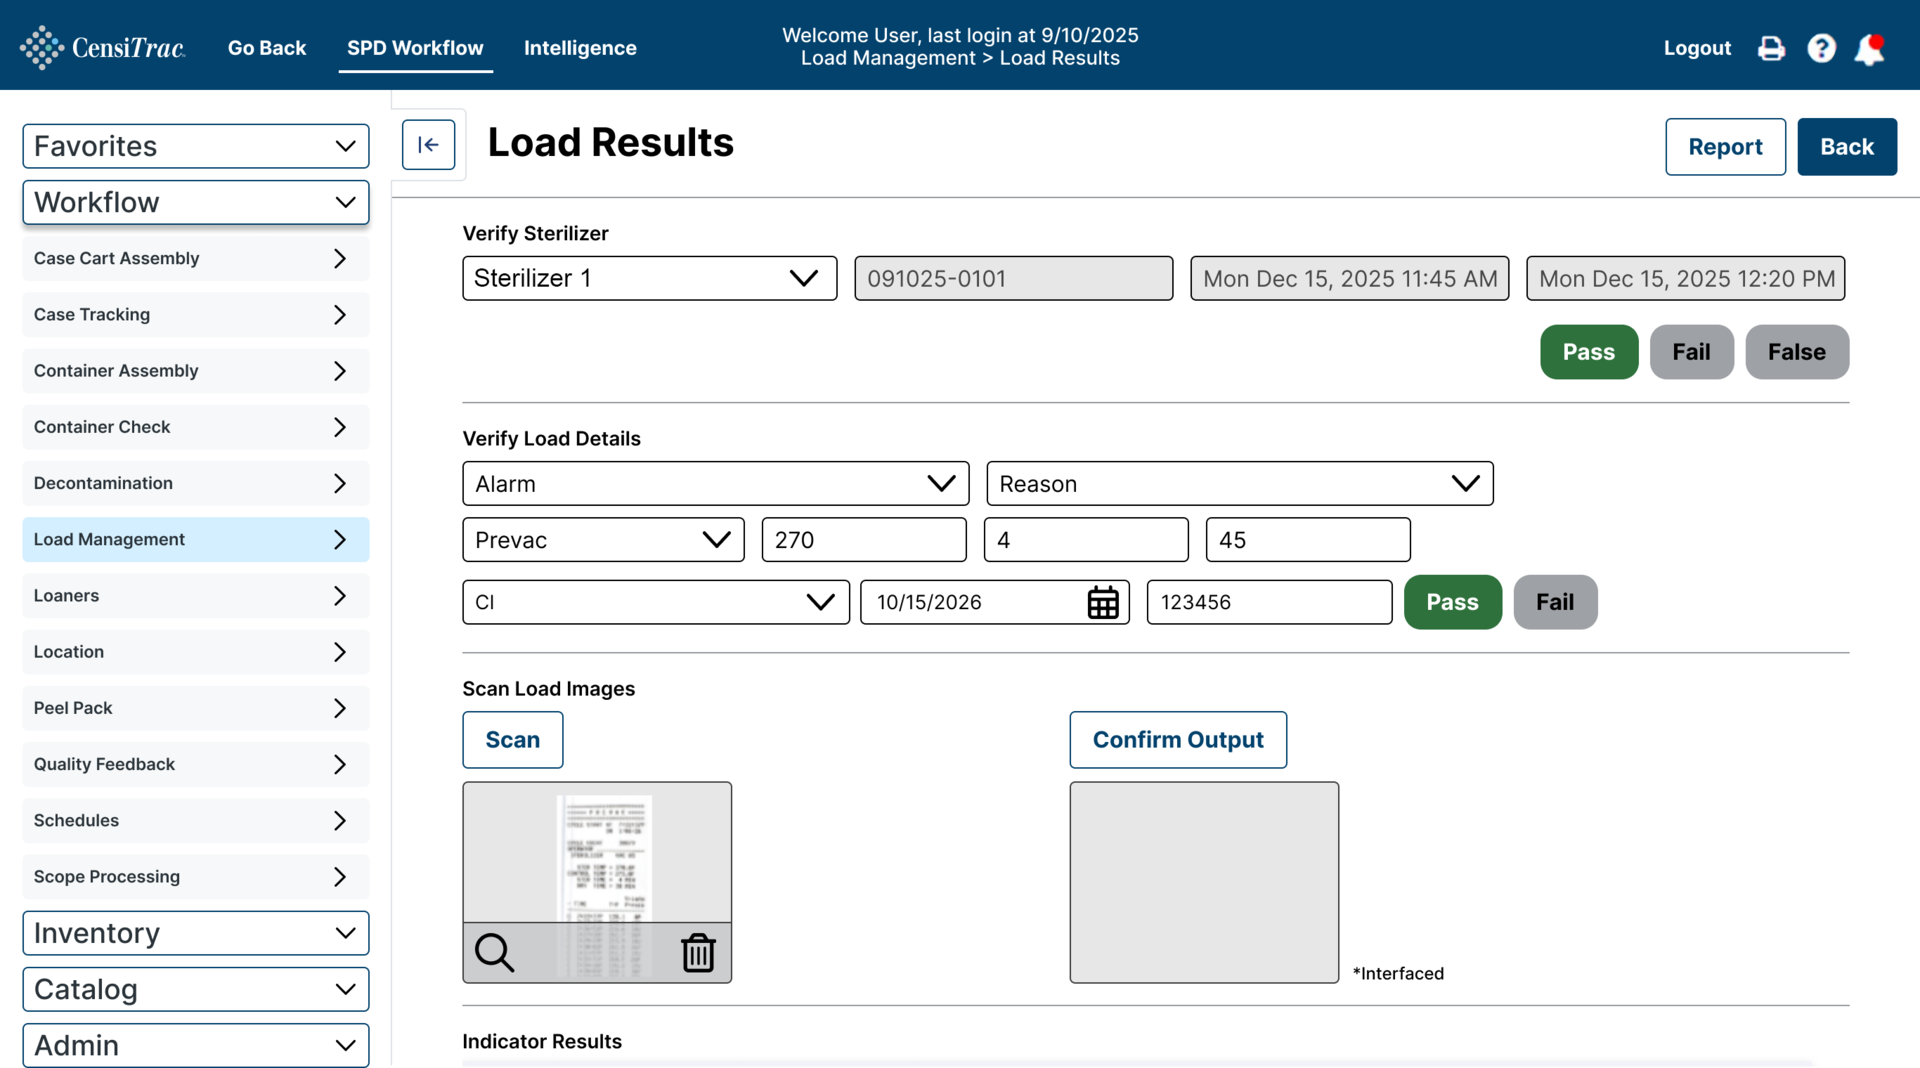
Task: Expand the Catalog section
Action: [x=196, y=989]
